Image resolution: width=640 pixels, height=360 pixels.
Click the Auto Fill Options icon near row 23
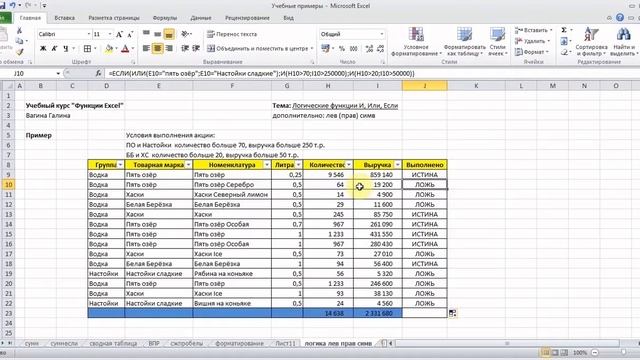point(452,313)
